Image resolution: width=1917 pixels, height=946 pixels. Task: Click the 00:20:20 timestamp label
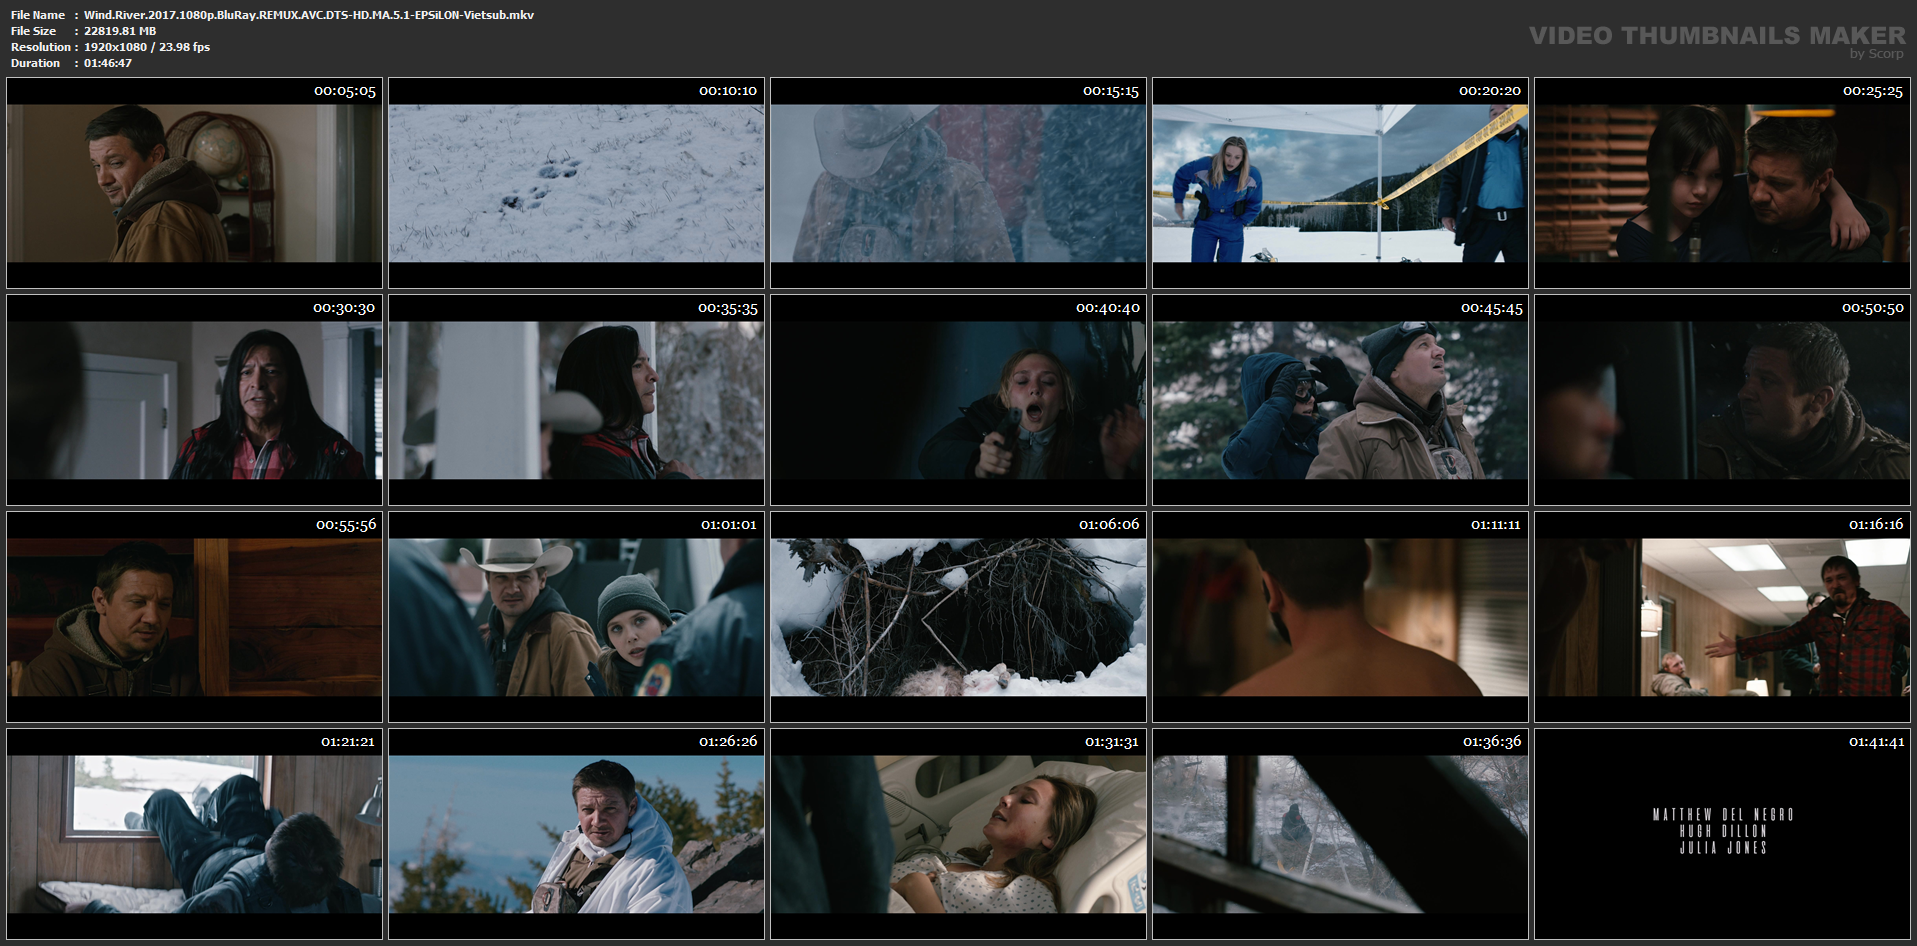(1490, 91)
